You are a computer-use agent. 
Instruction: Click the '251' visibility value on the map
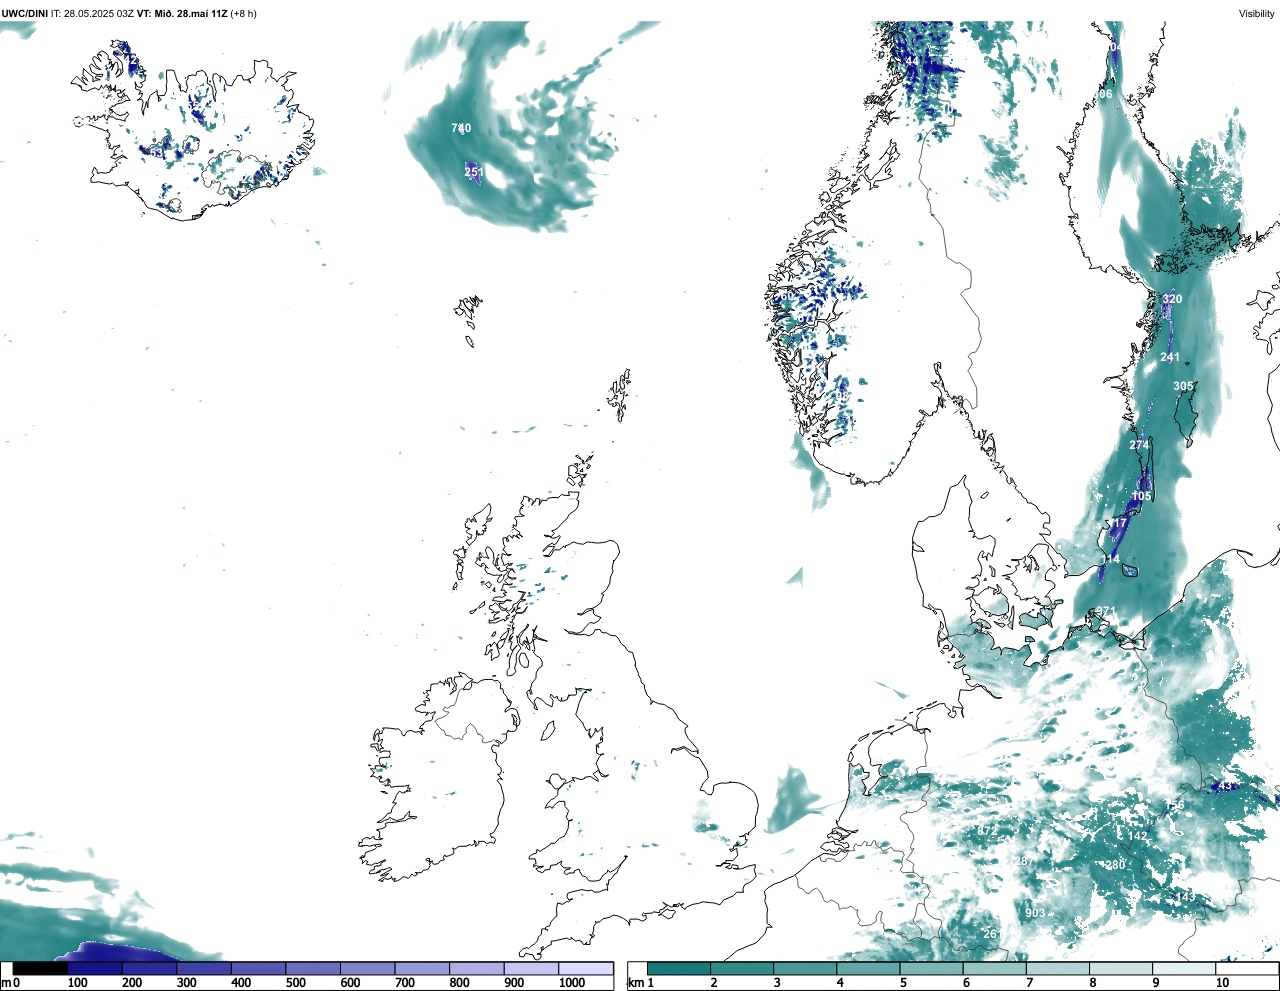474,172
